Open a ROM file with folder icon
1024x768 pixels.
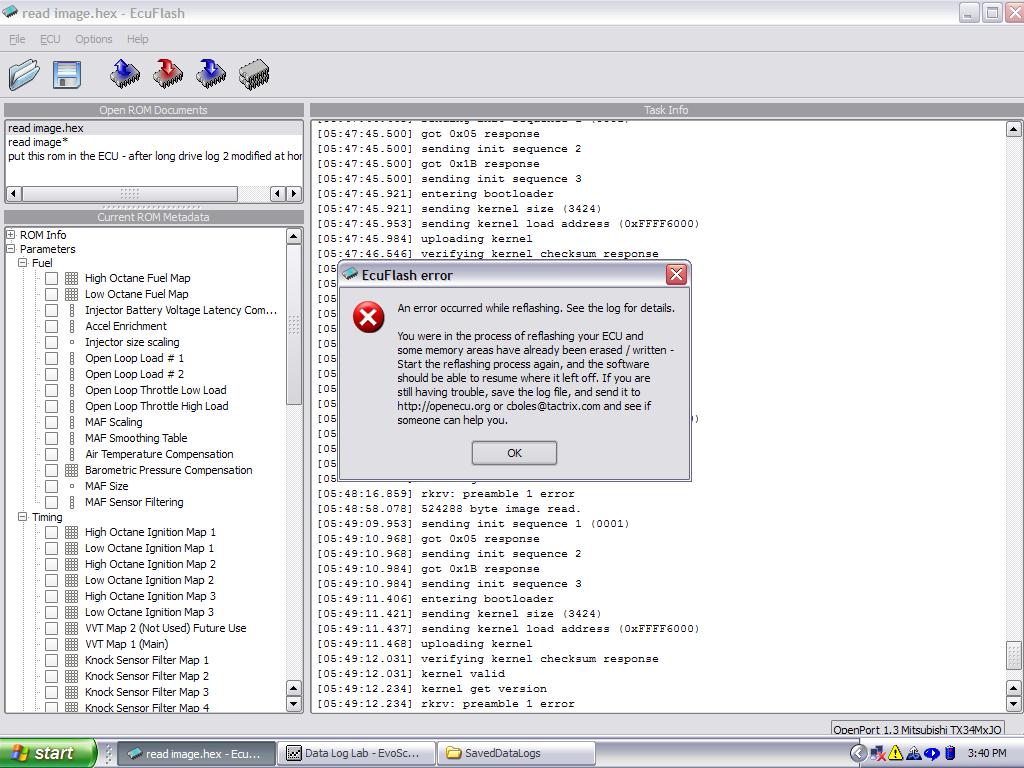point(24,74)
